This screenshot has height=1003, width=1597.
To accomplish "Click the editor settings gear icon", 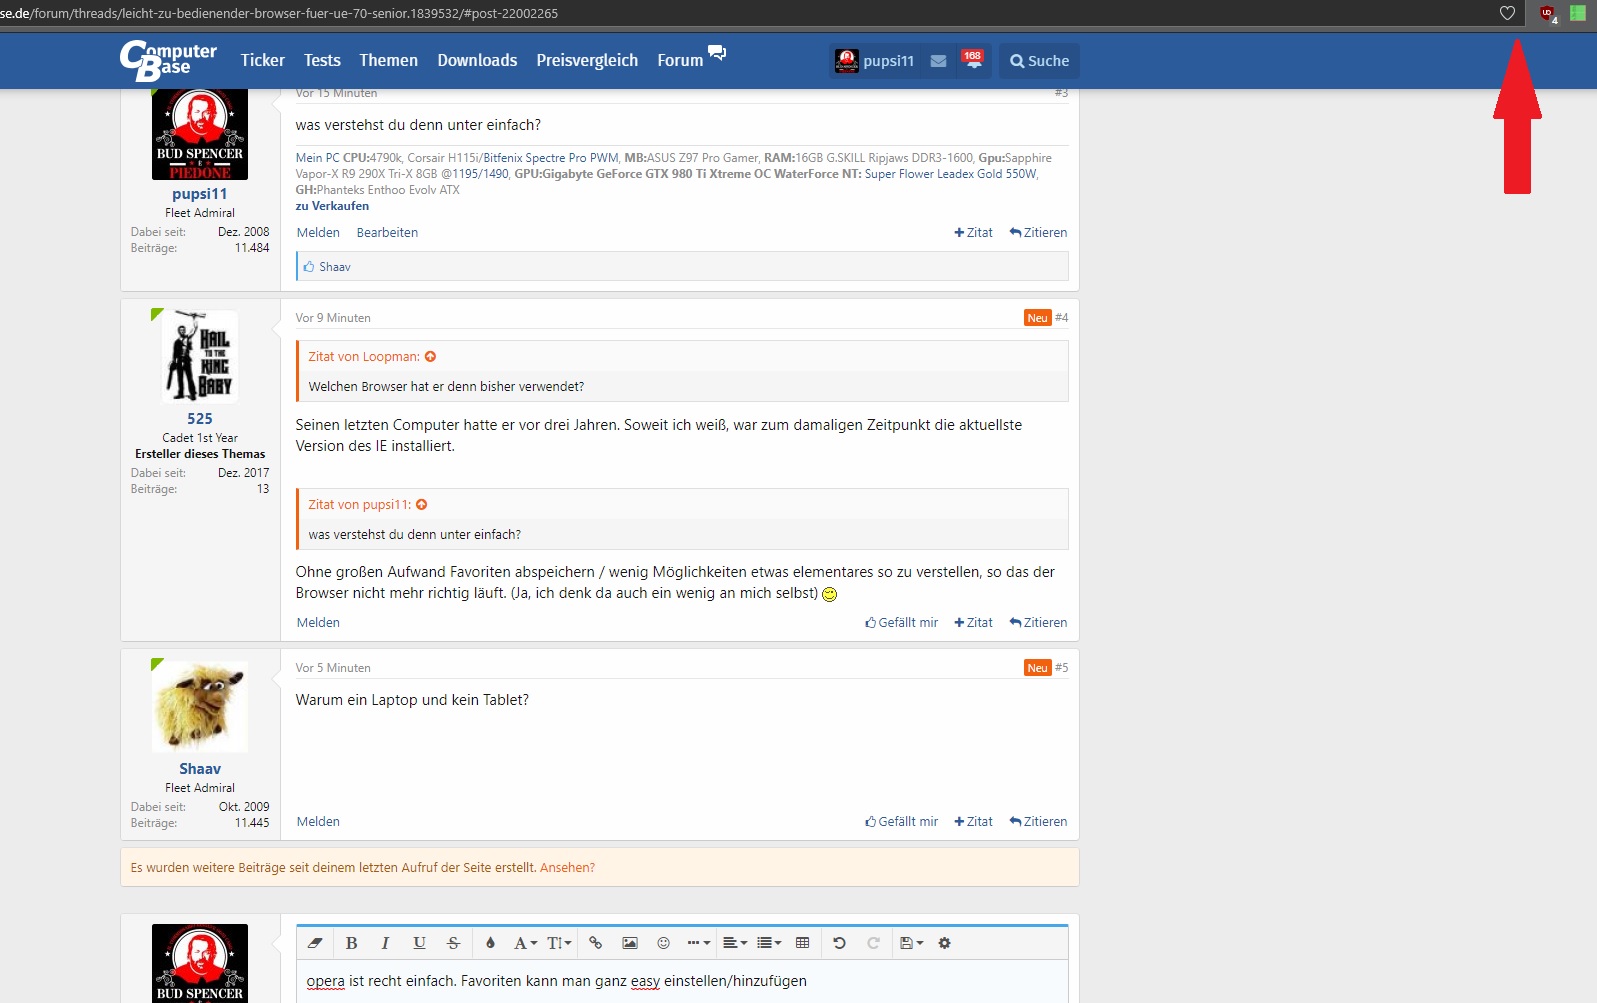I will (x=944, y=943).
